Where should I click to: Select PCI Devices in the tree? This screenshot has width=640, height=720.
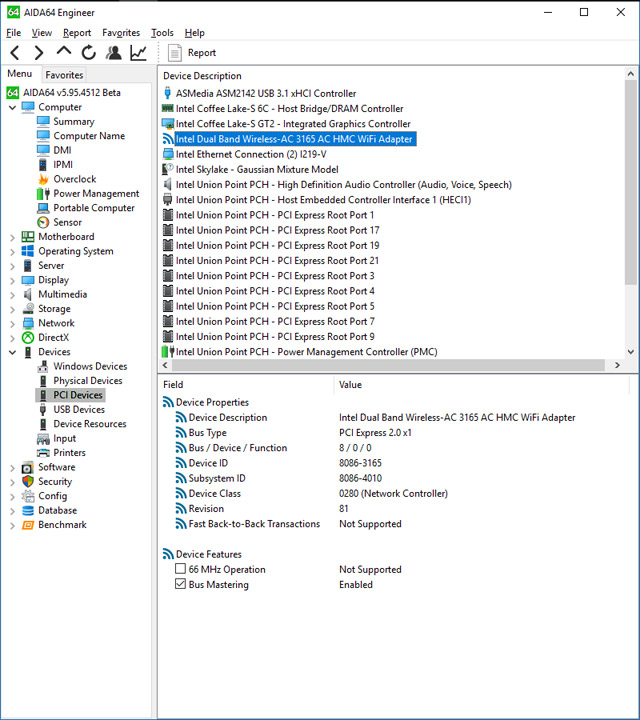point(78,395)
